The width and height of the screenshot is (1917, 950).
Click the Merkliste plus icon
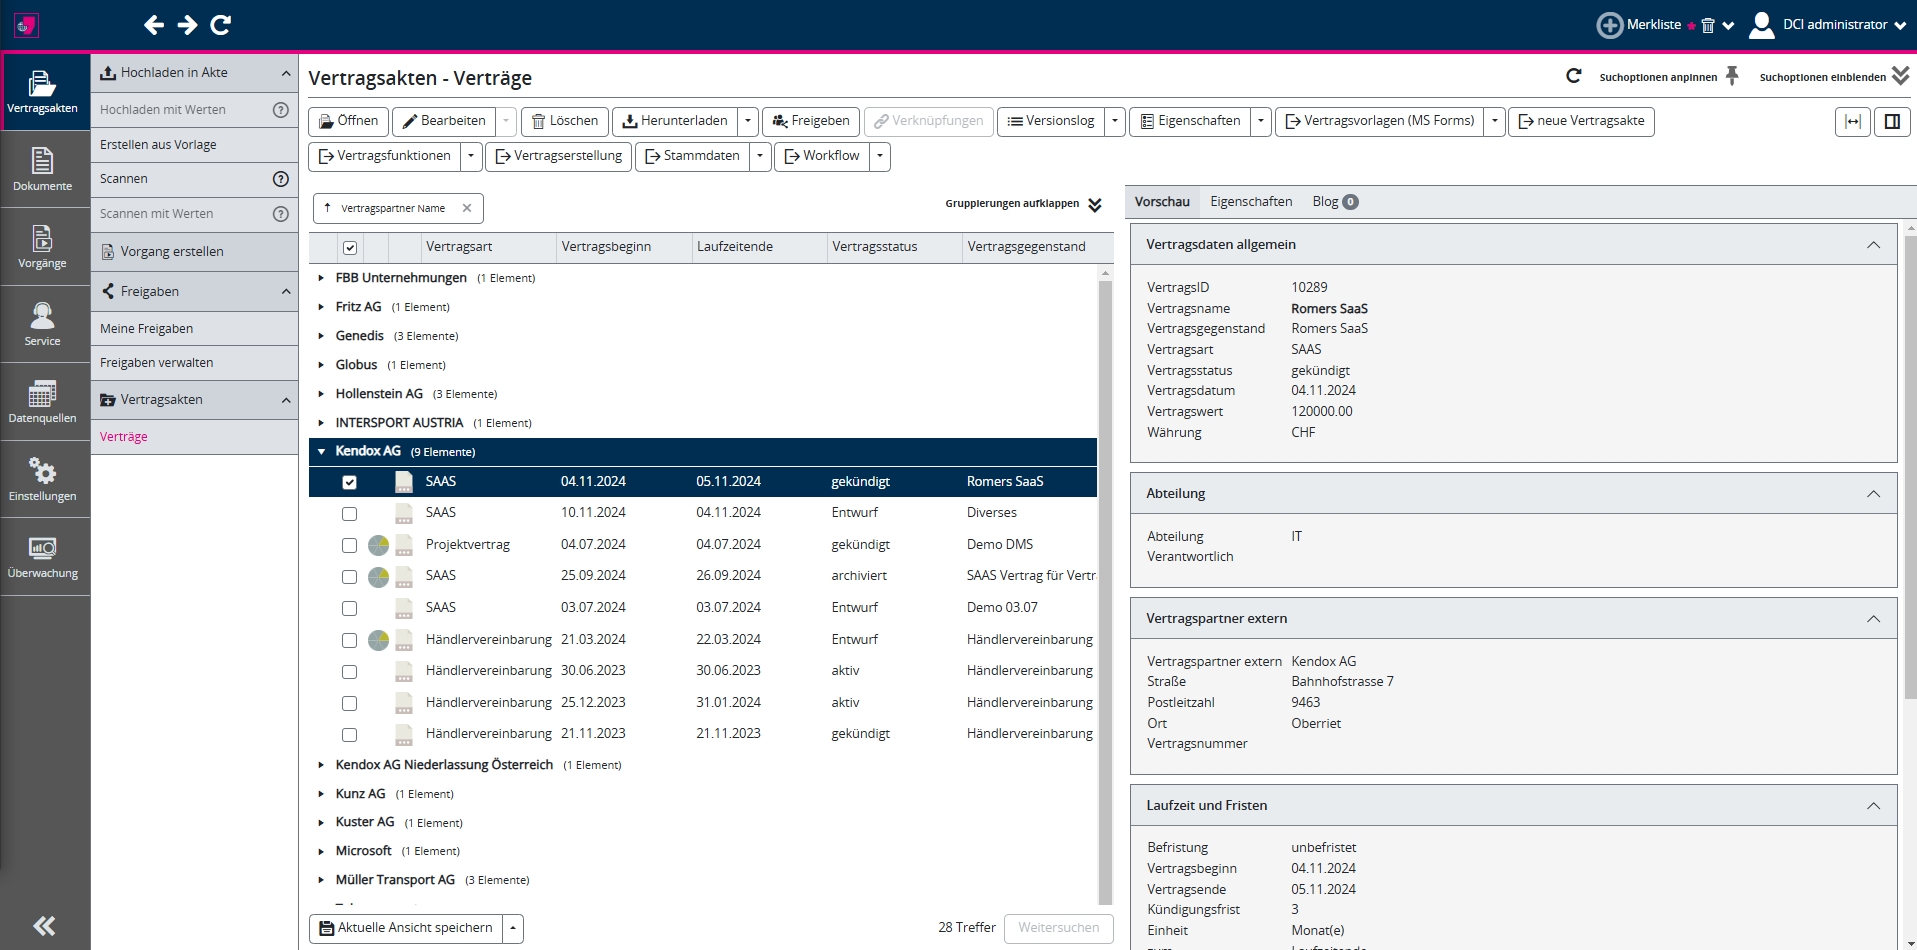1609,25
